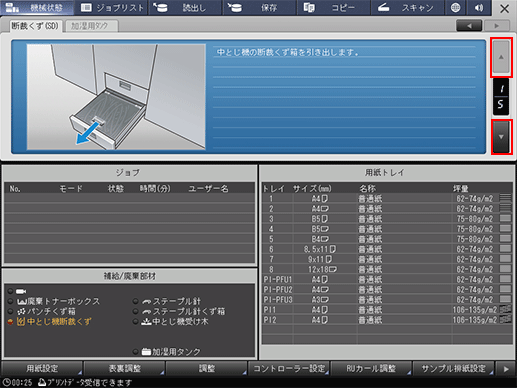
Task: Click the 坪量 weight column header
Action: [x=460, y=188]
